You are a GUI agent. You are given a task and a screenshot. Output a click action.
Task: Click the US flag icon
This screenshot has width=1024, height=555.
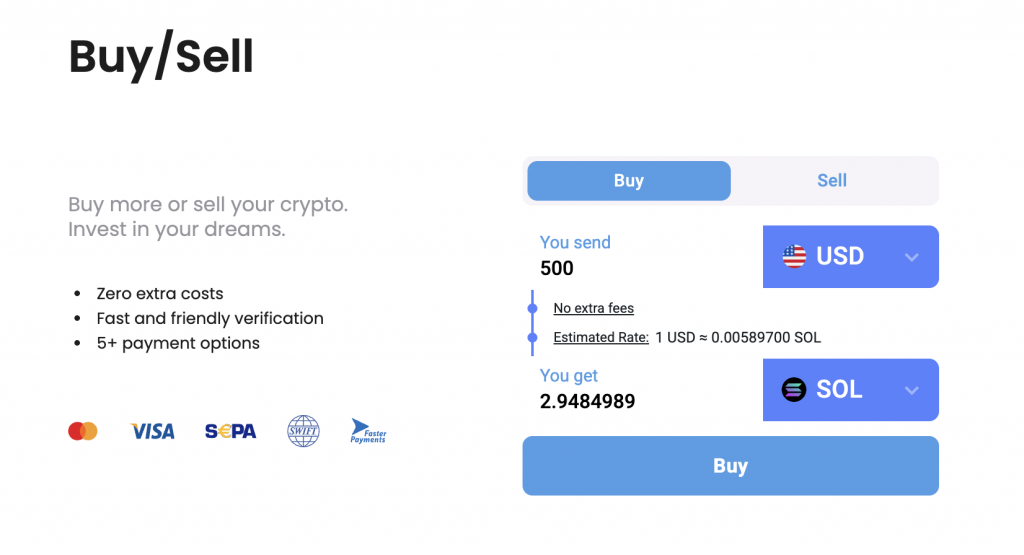tap(794, 256)
